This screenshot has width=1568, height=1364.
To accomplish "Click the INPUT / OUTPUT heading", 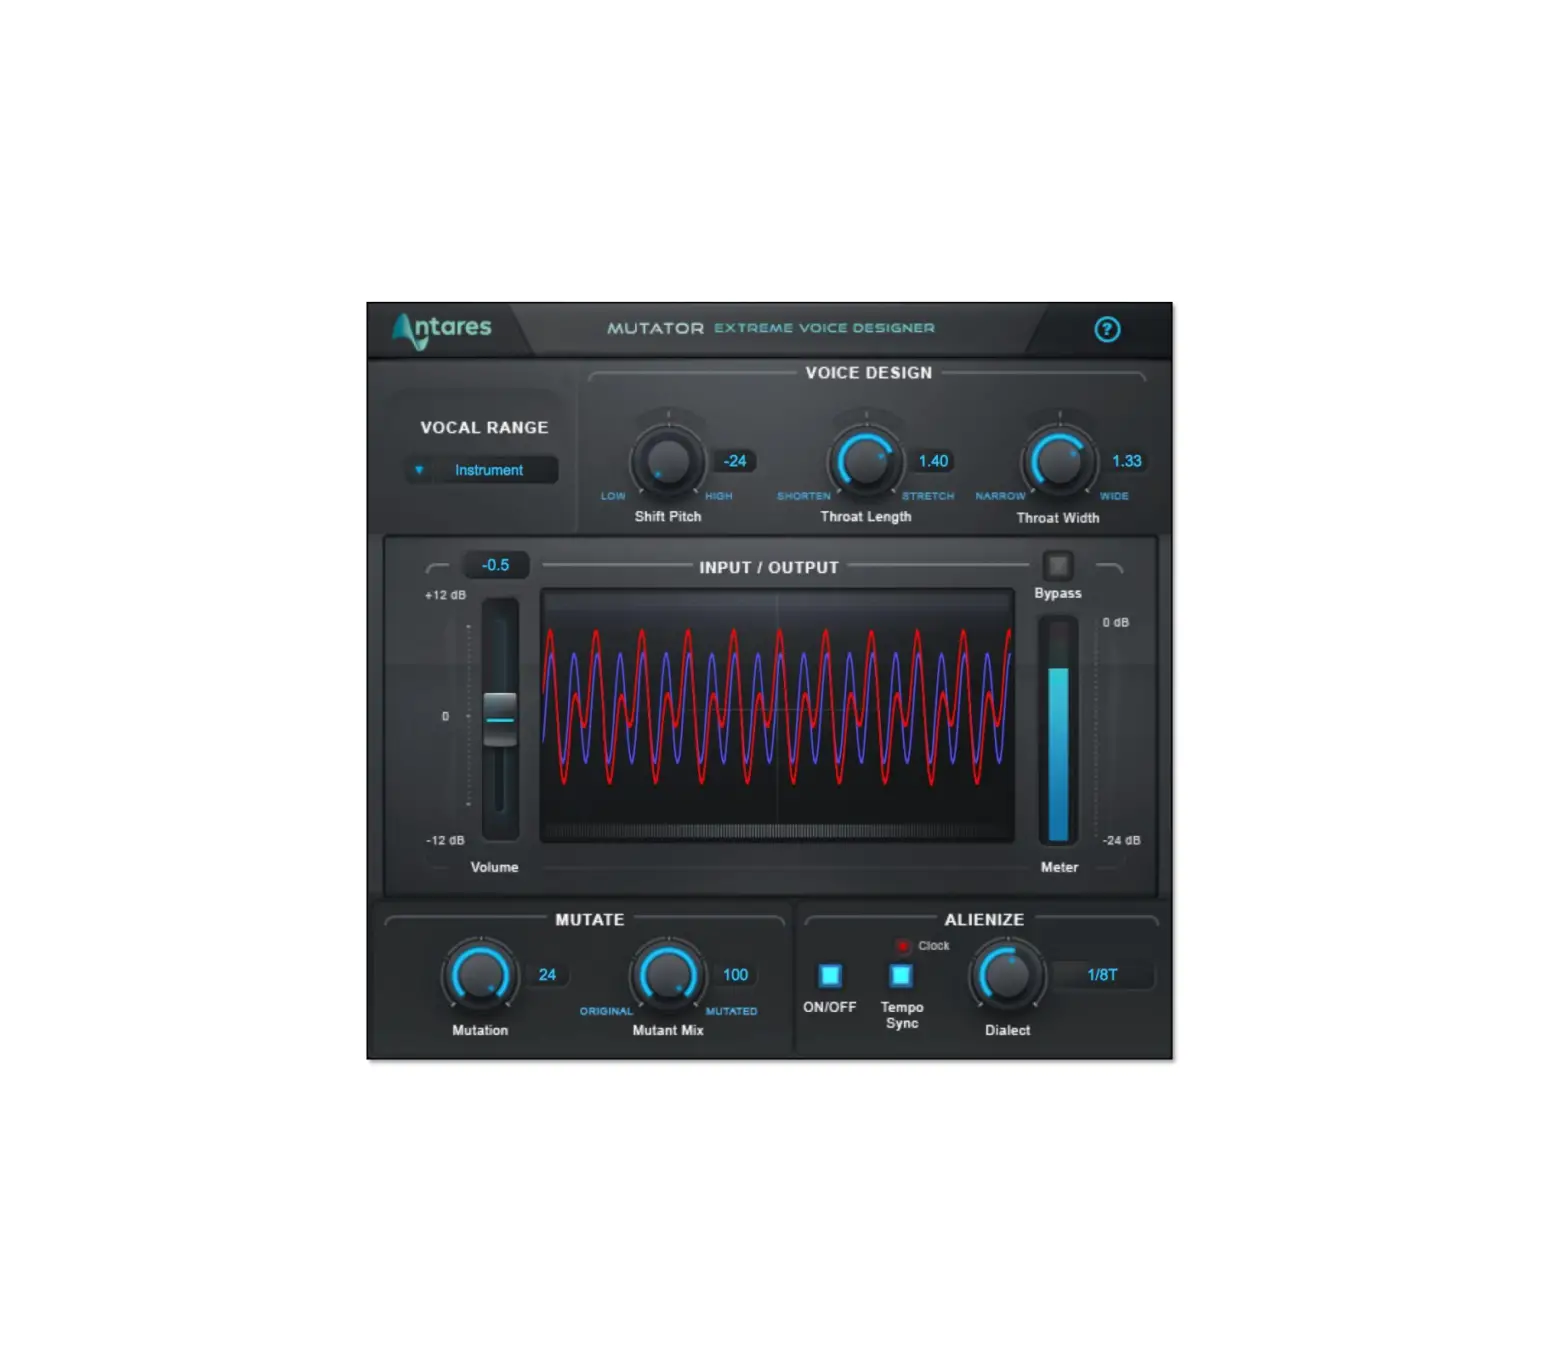I will pos(769,567).
